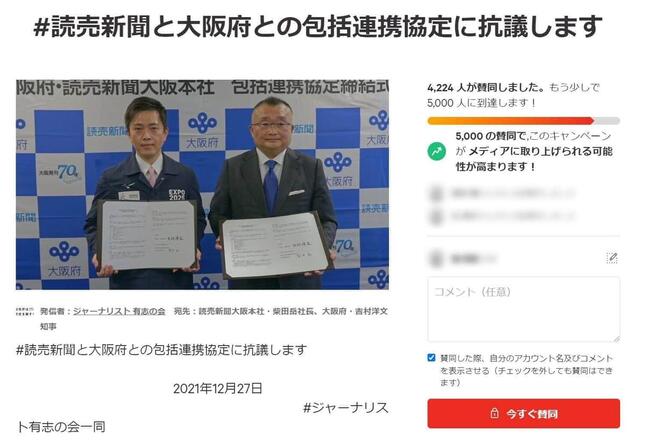
Task: Click the 2021年12月27日 date text
Action: (x=217, y=389)
